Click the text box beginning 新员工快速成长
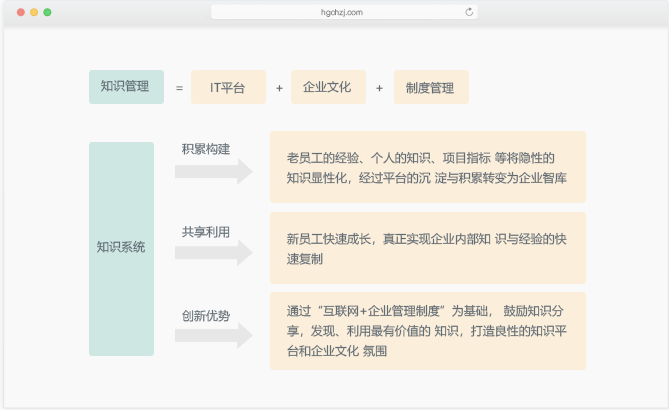669x410 pixels. click(x=427, y=248)
